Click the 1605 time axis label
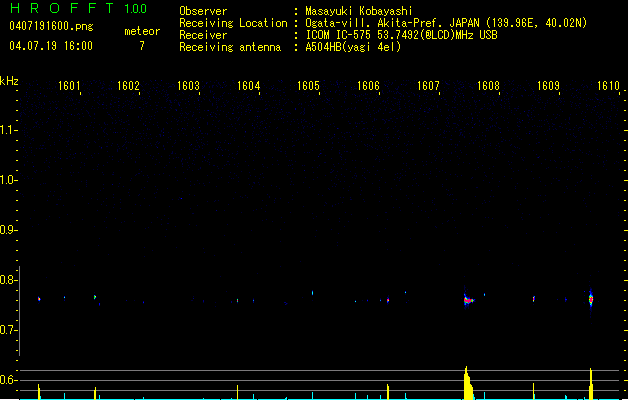The width and height of the screenshot is (629, 400). coord(308,86)
